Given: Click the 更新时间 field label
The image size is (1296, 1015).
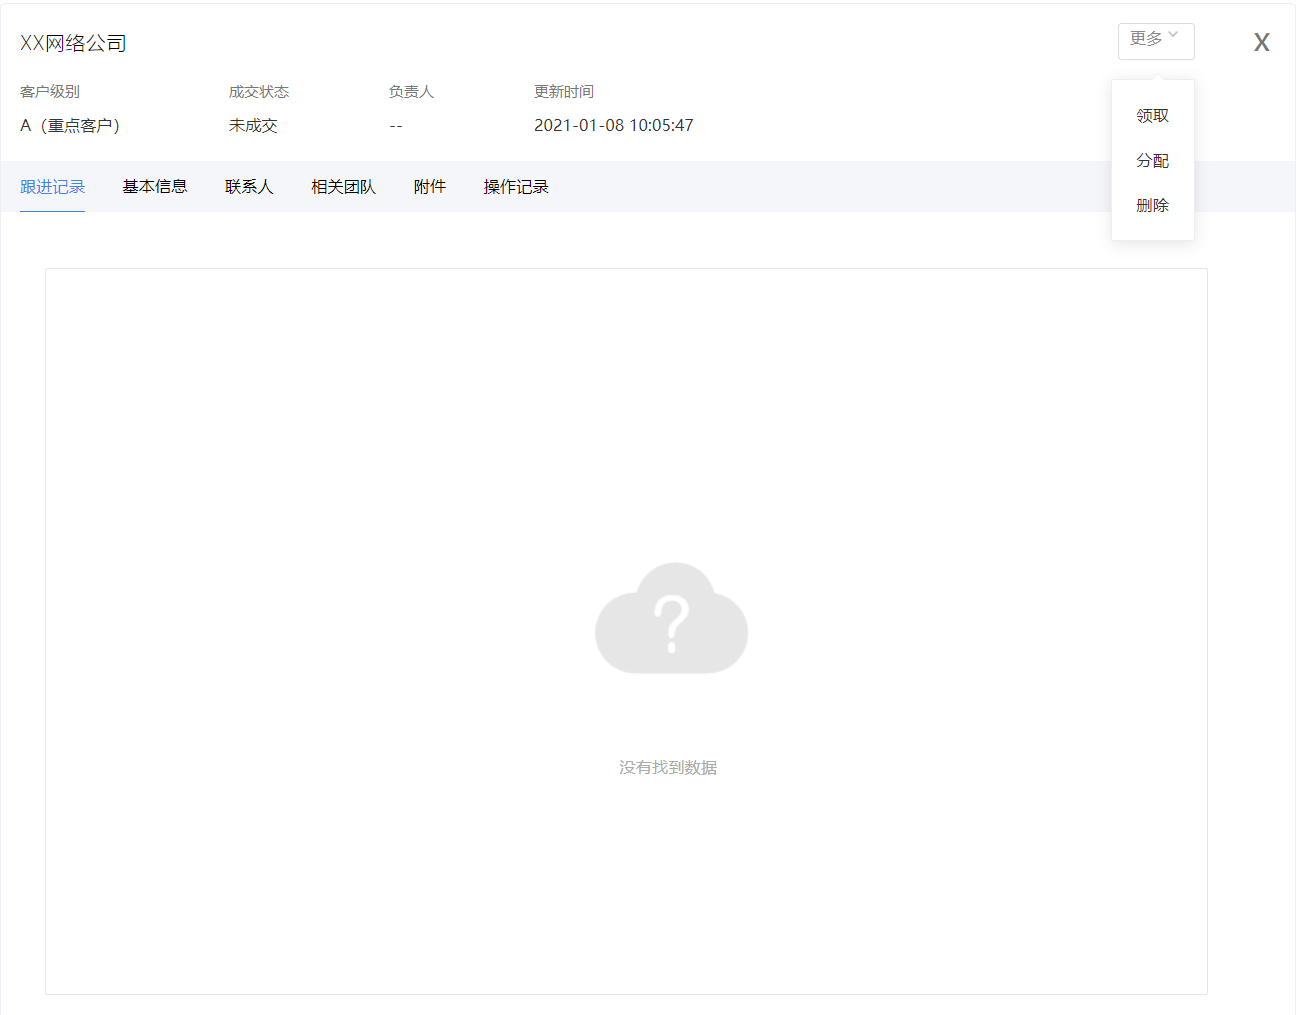Looking at the screenshot, I should (x=564, y=92).
